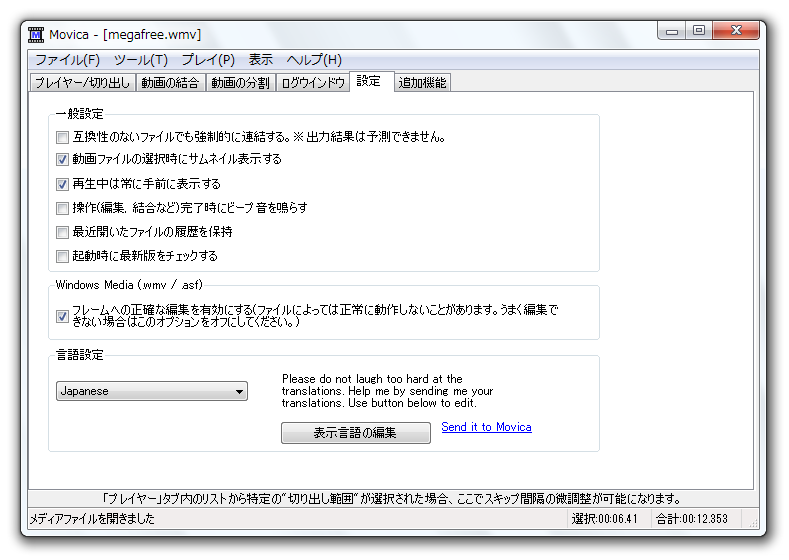The width and height of the screenshot is (789, 560).
Task: Click the 一般設定 group label
Action: pyautogui.click(x=80, y=114)
